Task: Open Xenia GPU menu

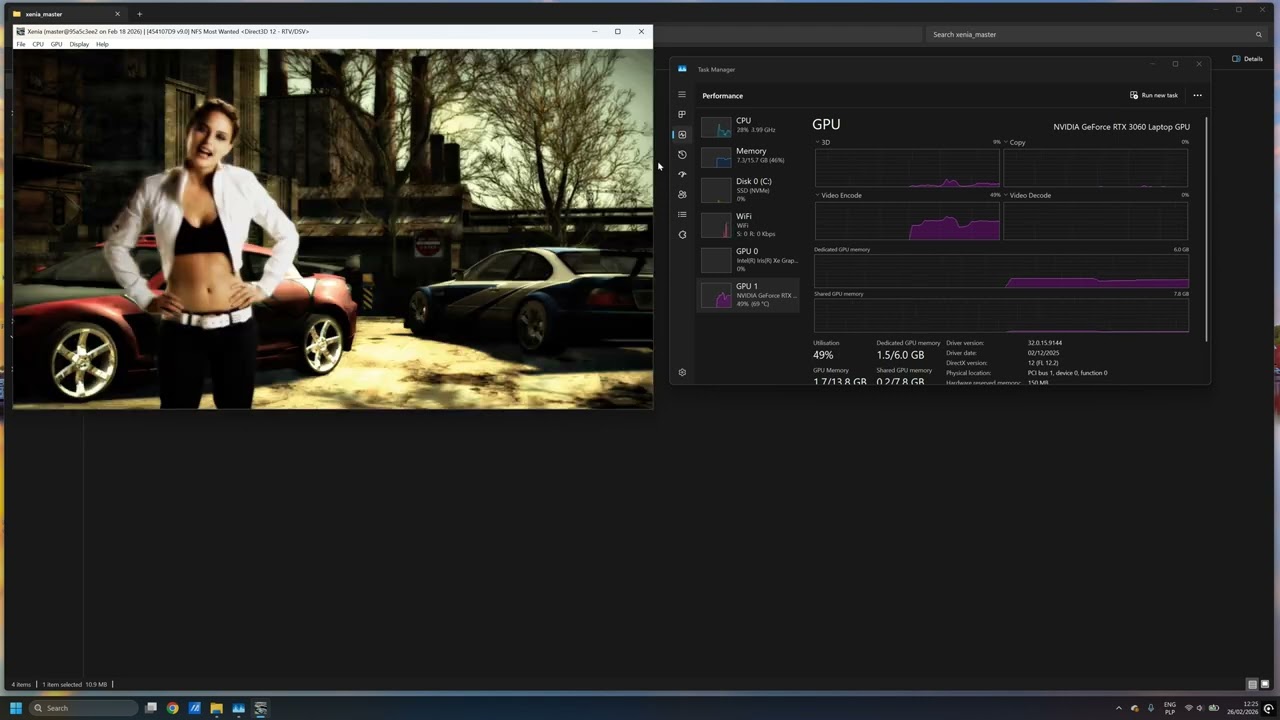Action: (56, 44)
